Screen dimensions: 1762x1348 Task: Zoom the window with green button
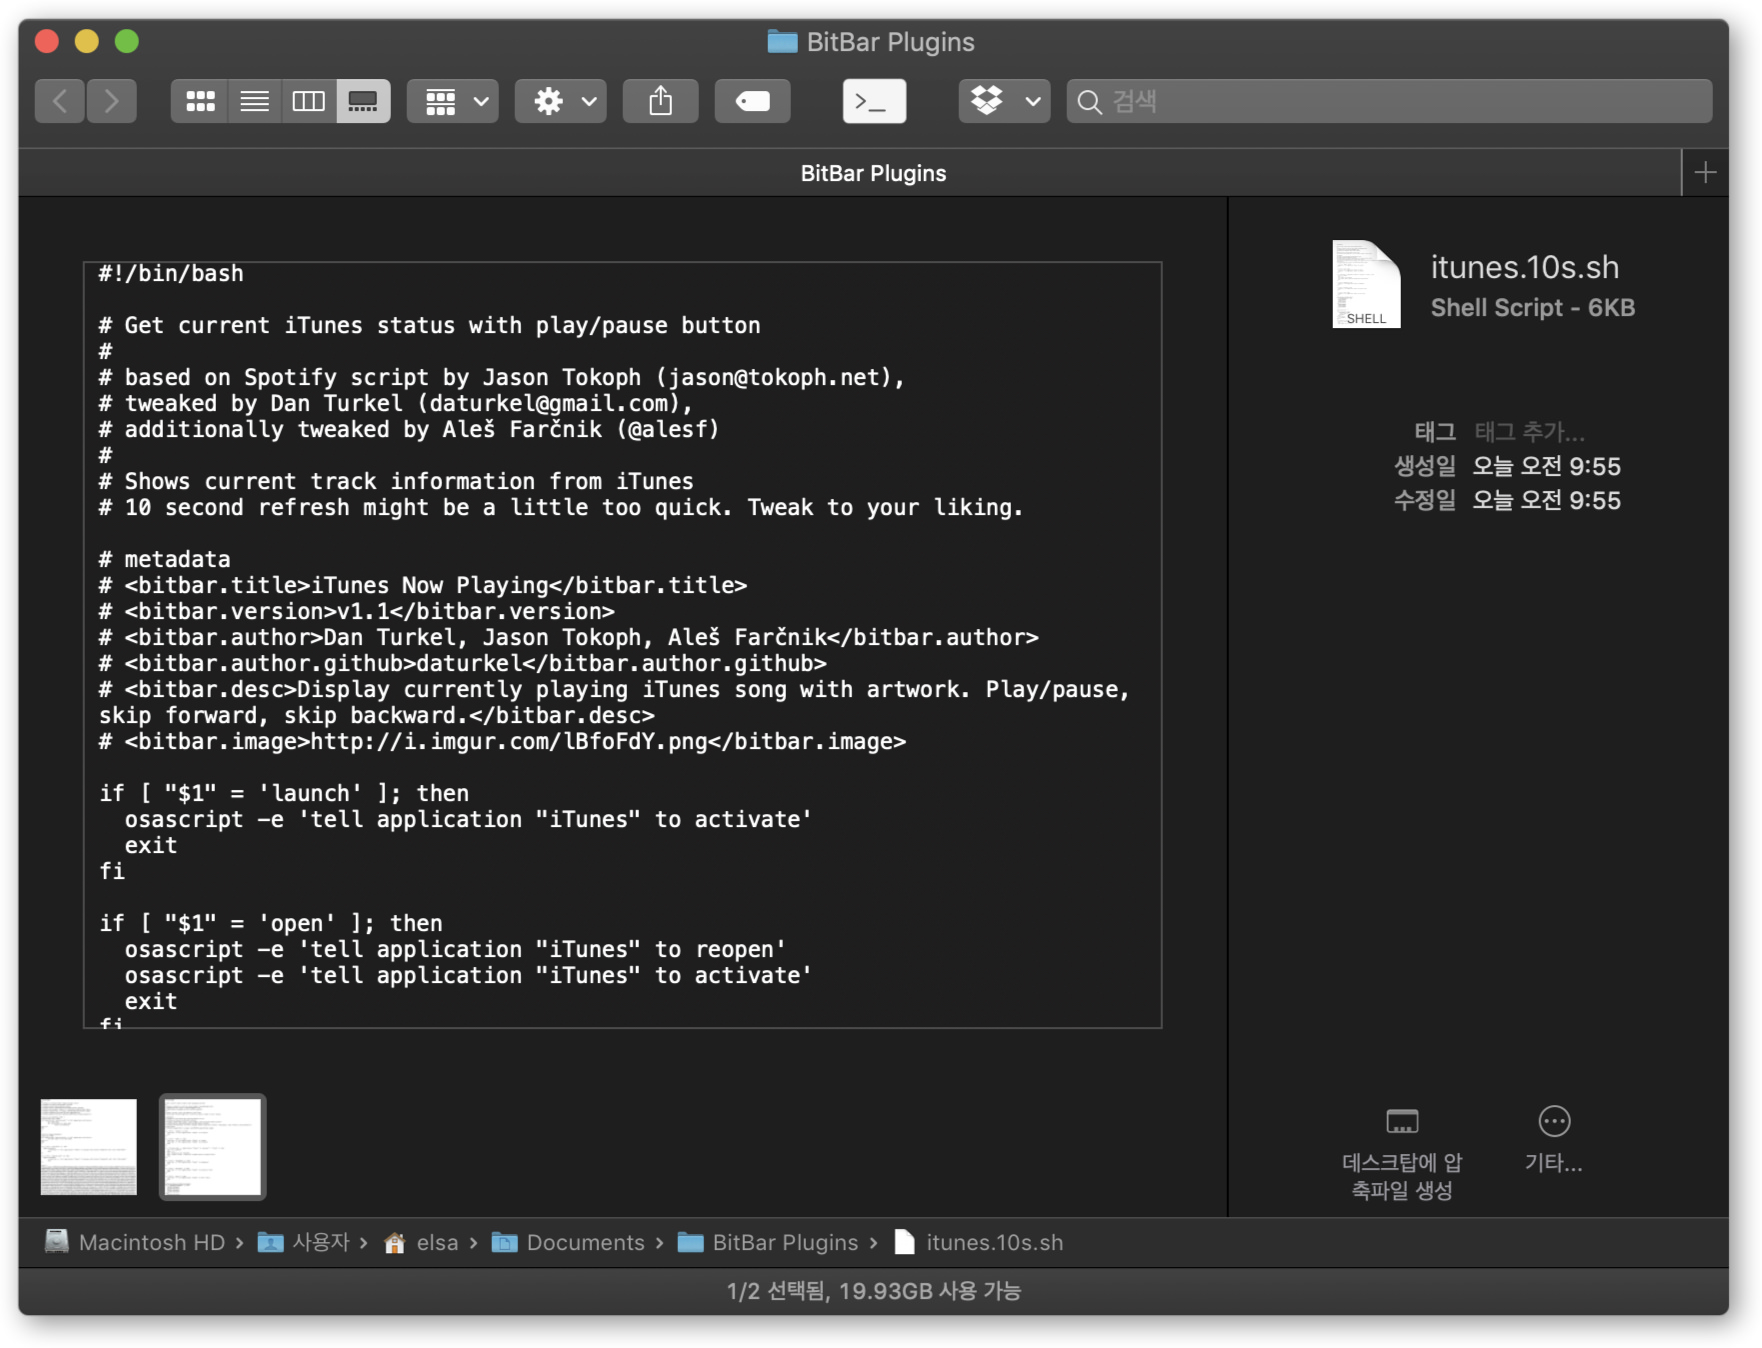[127, 41]
